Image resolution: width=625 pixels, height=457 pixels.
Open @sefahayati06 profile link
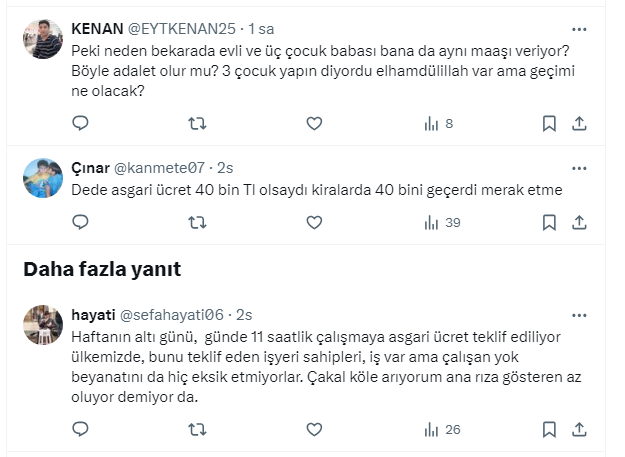click(x=170, y=314)
